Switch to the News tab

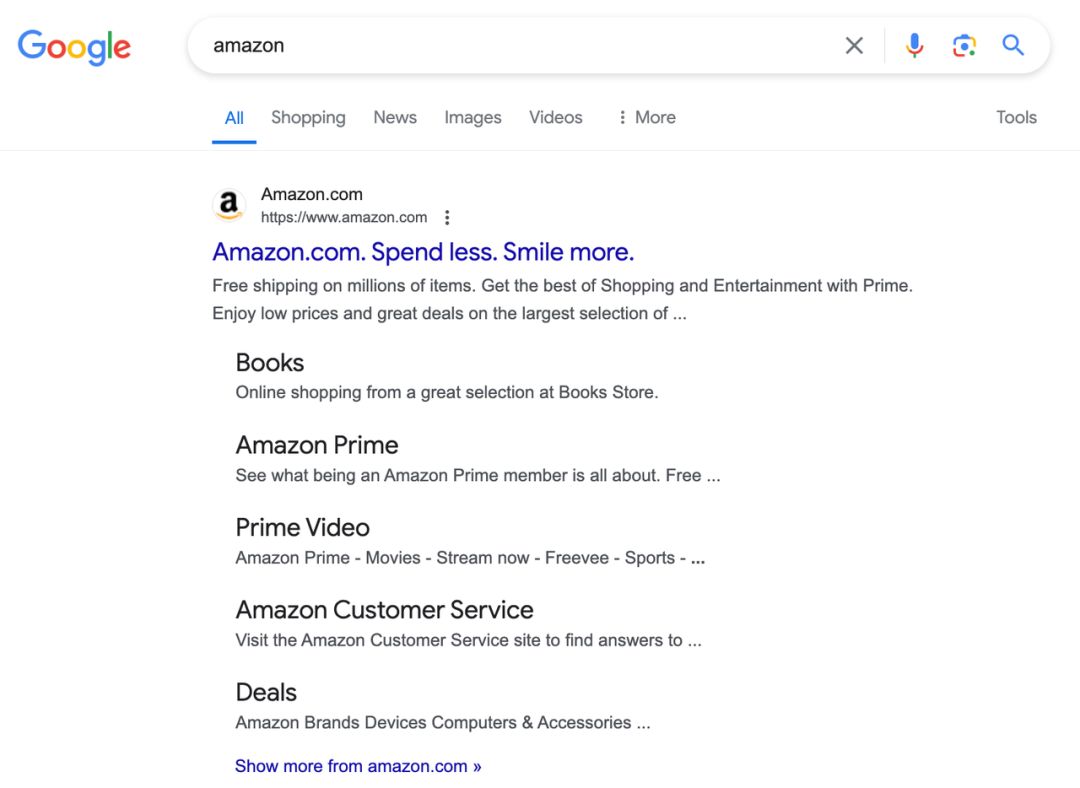tap(395, 117)
